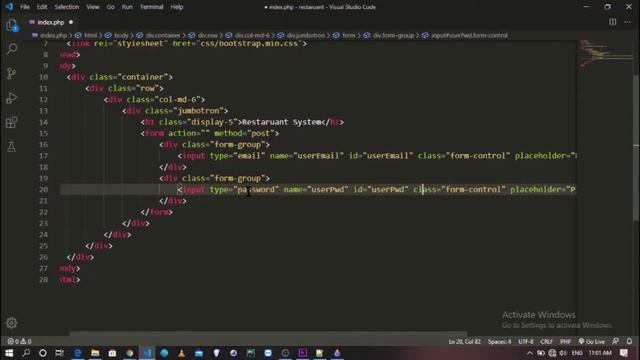Open the Extensions view
This screenshot has width=640, height=360.
11,122
